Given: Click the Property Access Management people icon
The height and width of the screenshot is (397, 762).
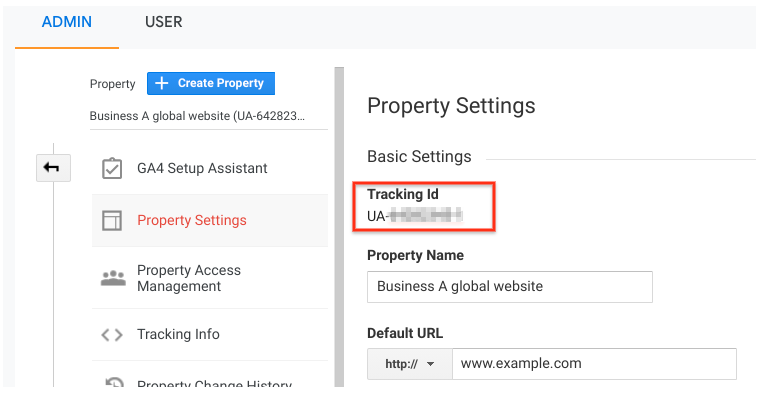Looking at the screenshot, I should tap(113, 278).
